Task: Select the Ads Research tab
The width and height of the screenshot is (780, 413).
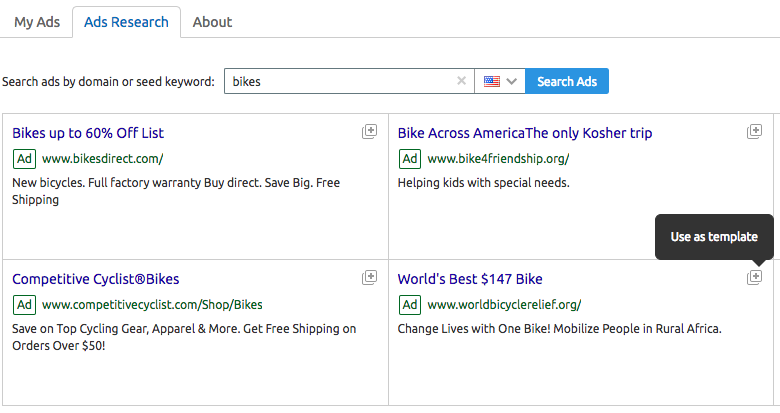Action: click(126, 22)
